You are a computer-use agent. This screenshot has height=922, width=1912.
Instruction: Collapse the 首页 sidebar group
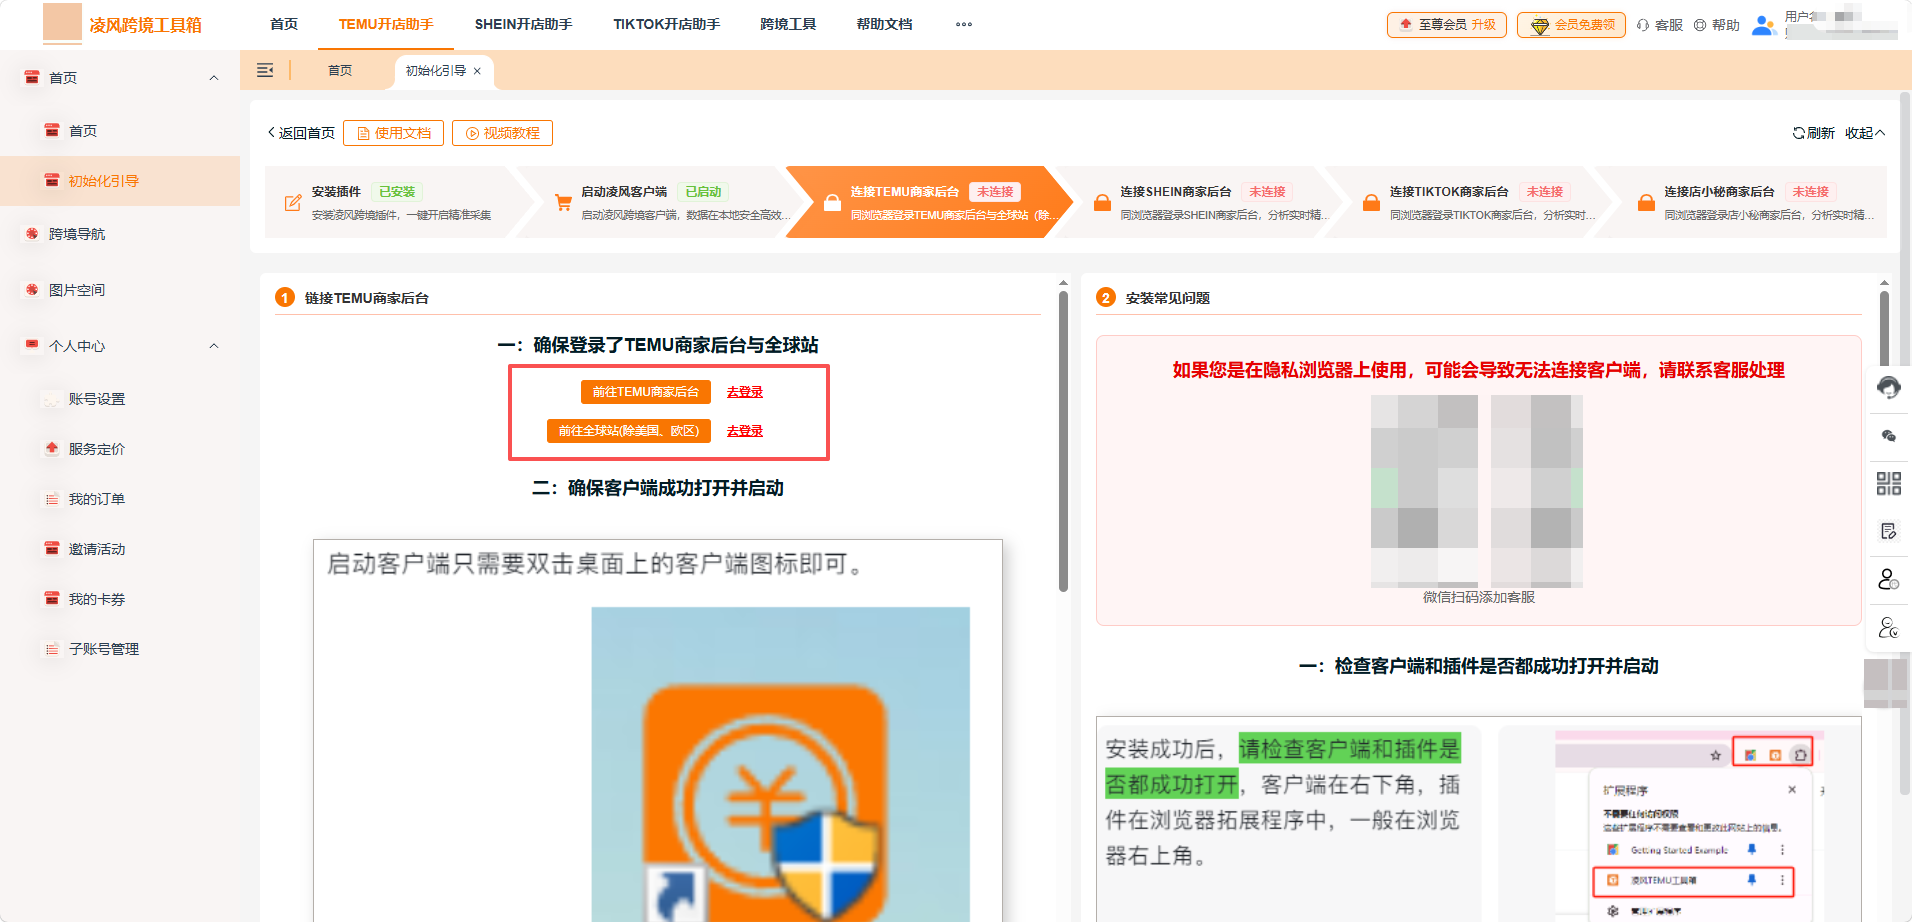[213, 78]
